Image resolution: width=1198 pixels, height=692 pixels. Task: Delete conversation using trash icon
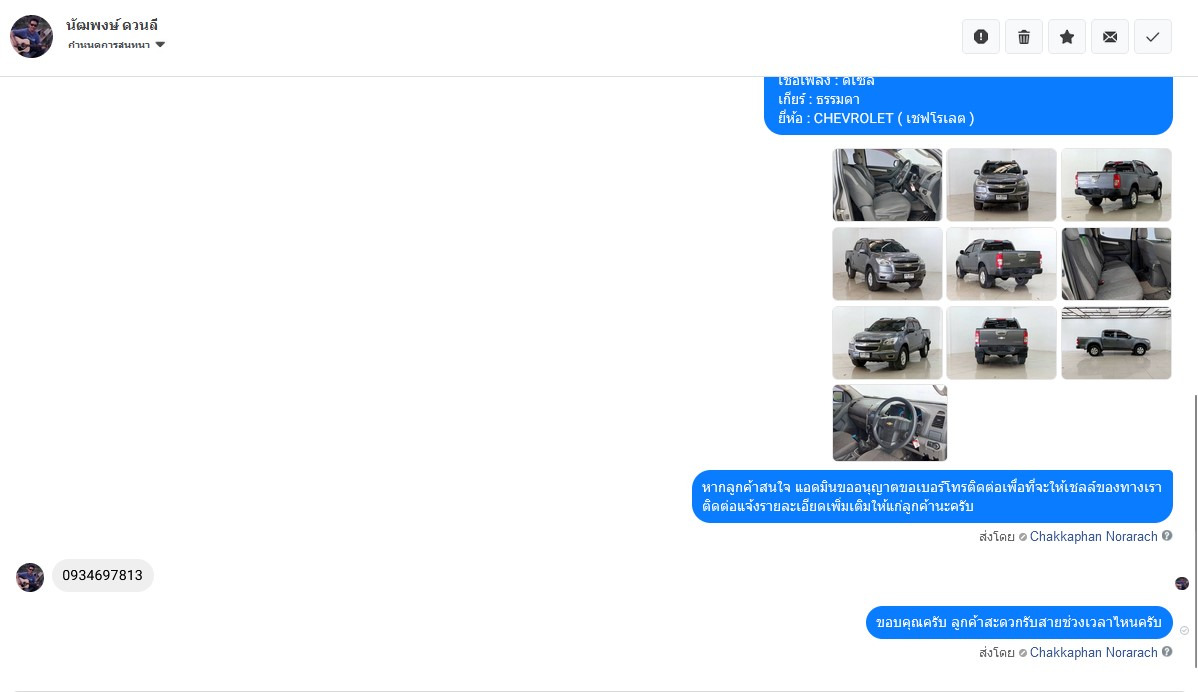pyautogui.click(x=1024, y=37)
